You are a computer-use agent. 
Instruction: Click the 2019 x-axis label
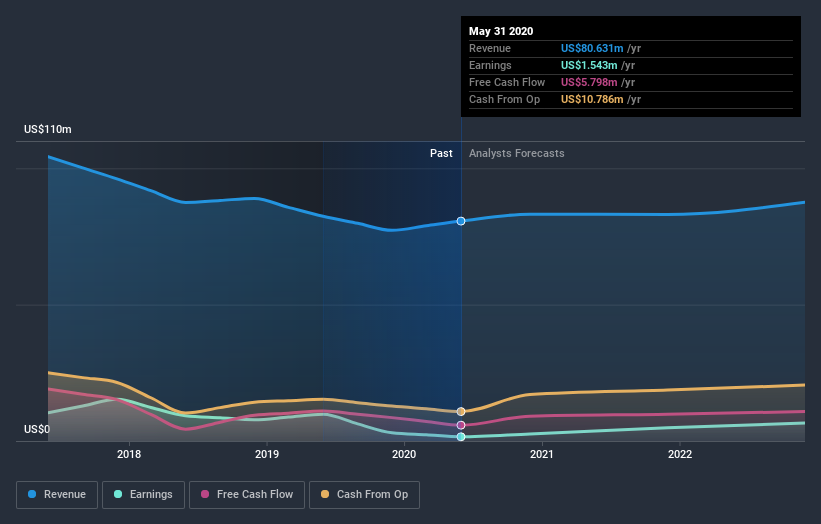[x=267, y=454]
